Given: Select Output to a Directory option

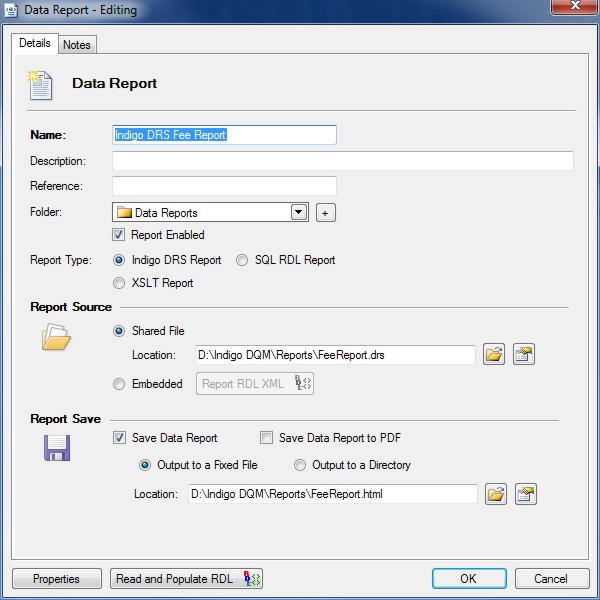Looking at the screenshot, I should click(x=300, y=465).
